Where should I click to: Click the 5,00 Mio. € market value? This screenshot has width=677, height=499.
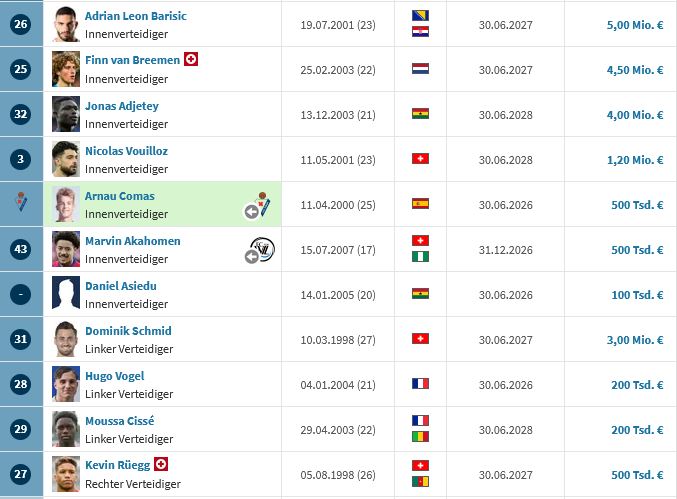[x=635, y=24]
